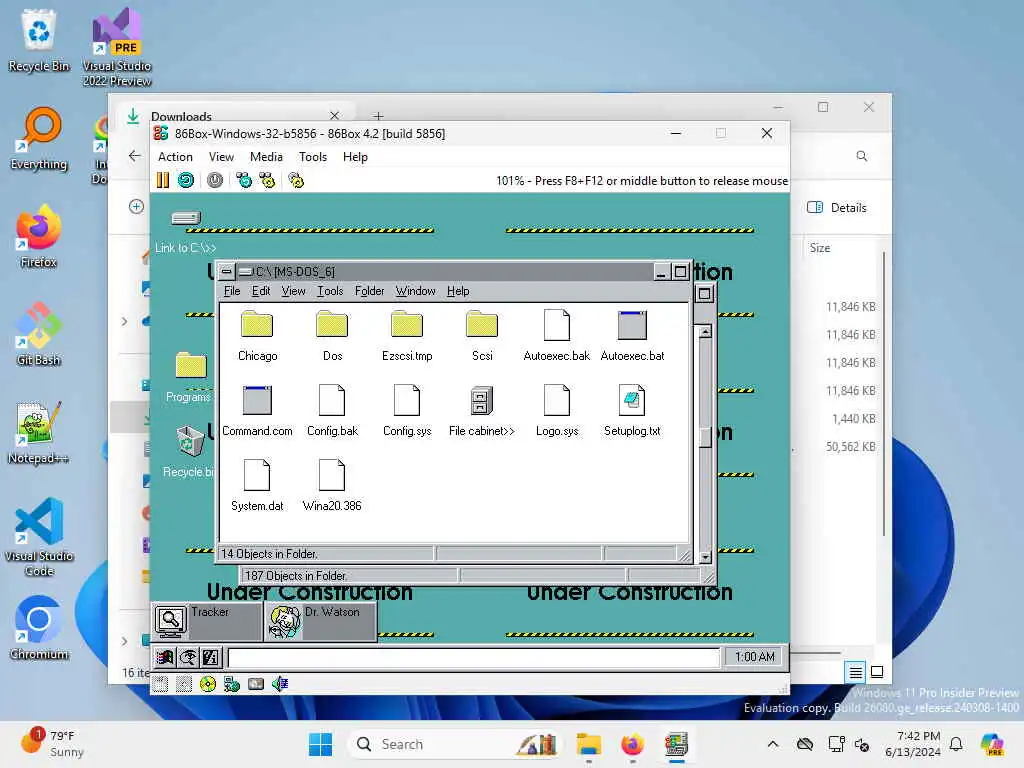Click the gray ACPI shutdown power icon
This screenshot has width=1024, height=768.
[x=215, y=180]
